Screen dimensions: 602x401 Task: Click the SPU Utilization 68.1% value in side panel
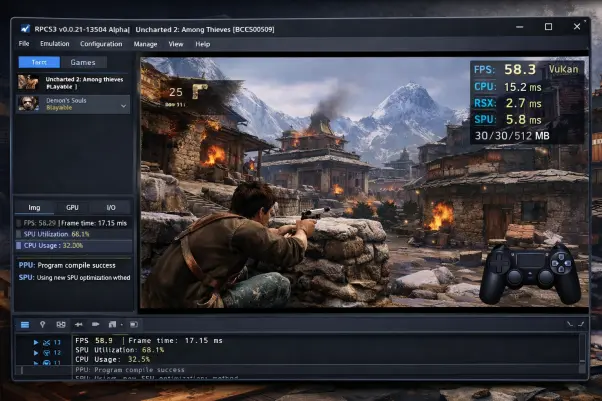click(x=80, y=234)
